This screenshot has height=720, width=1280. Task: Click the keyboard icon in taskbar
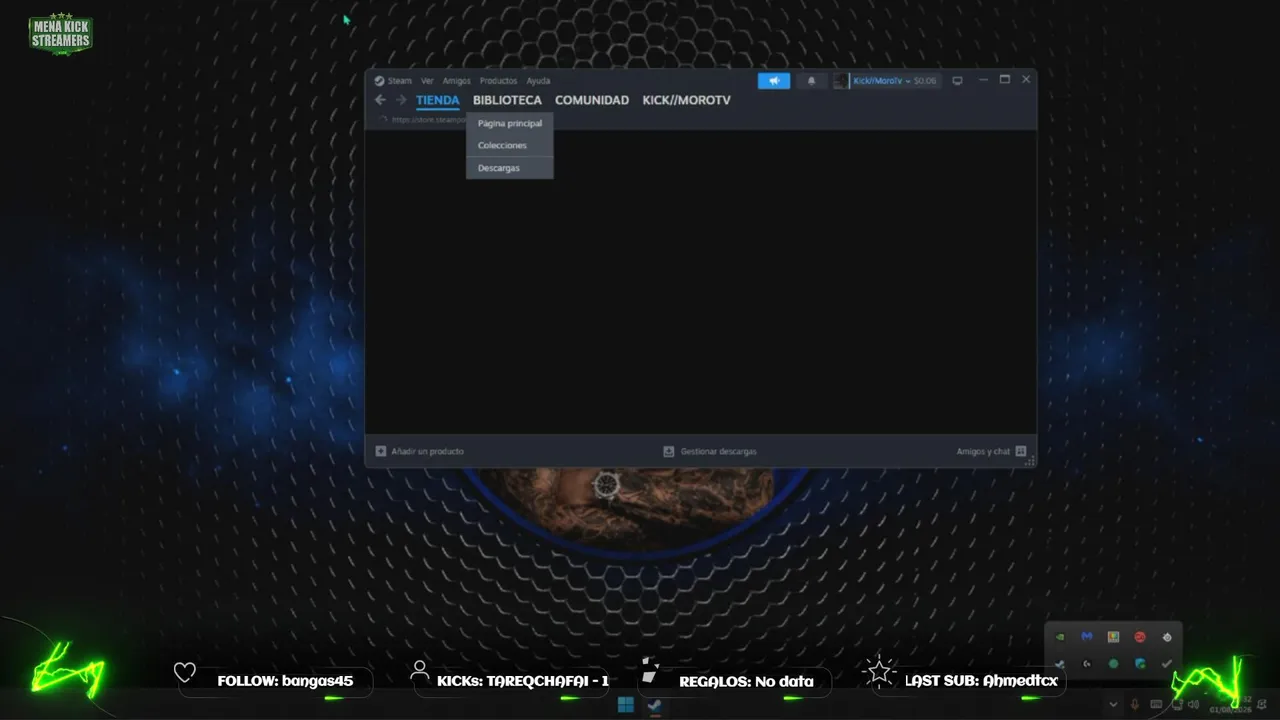1156,705
